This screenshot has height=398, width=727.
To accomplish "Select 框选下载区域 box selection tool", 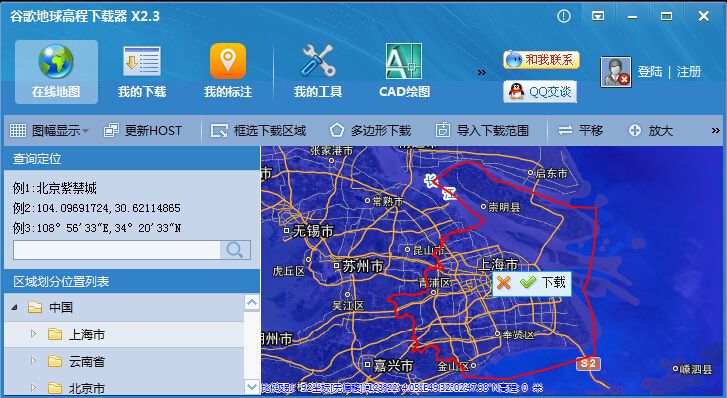I will point(258,130).
